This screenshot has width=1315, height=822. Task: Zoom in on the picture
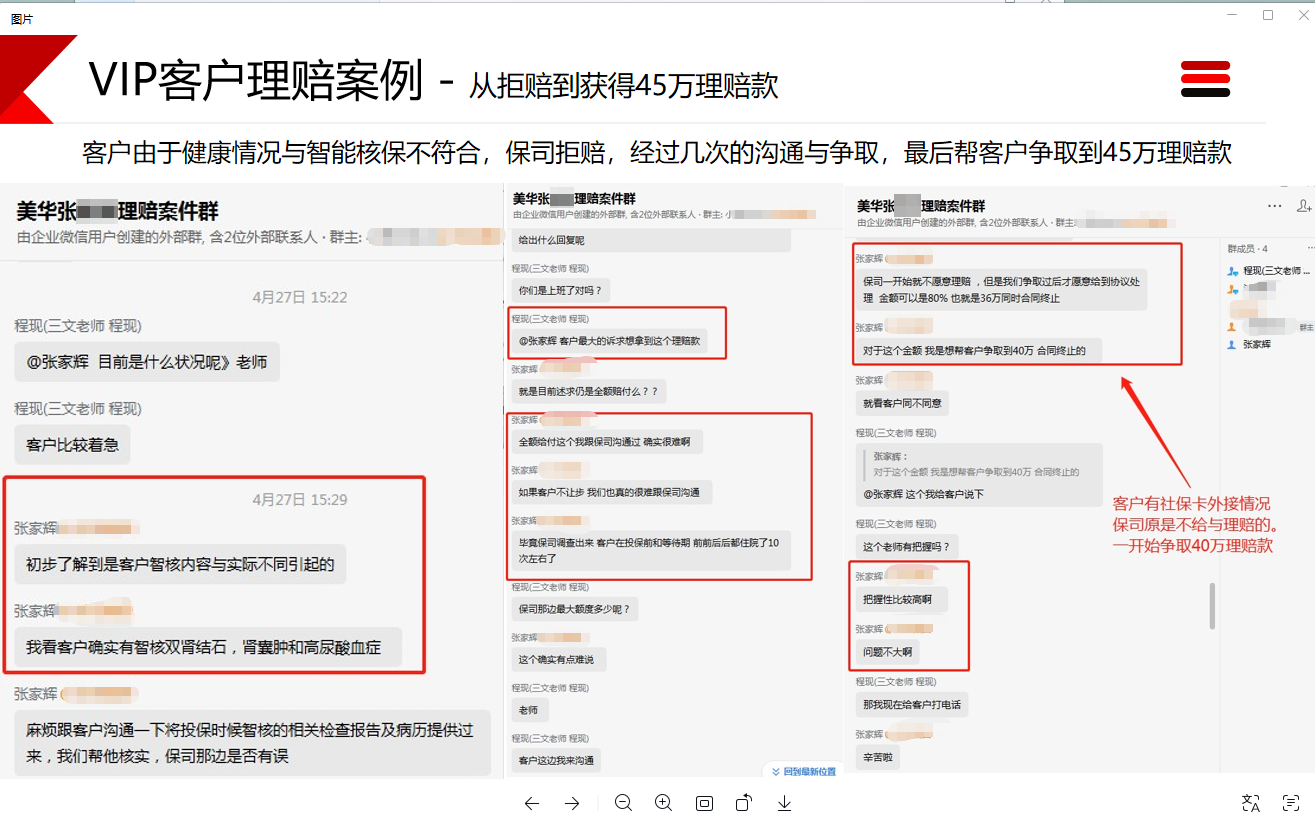point(663,803)
